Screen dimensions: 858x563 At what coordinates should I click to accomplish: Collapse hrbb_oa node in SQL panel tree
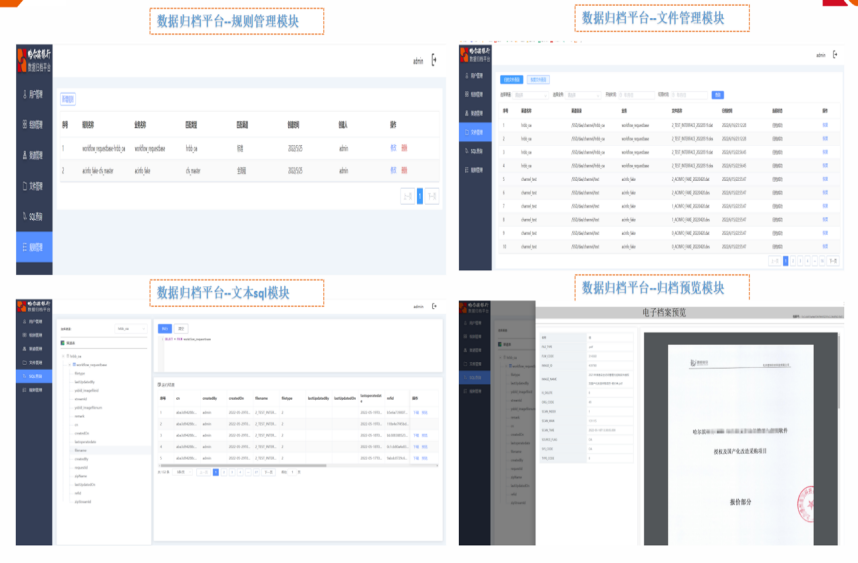63,356
